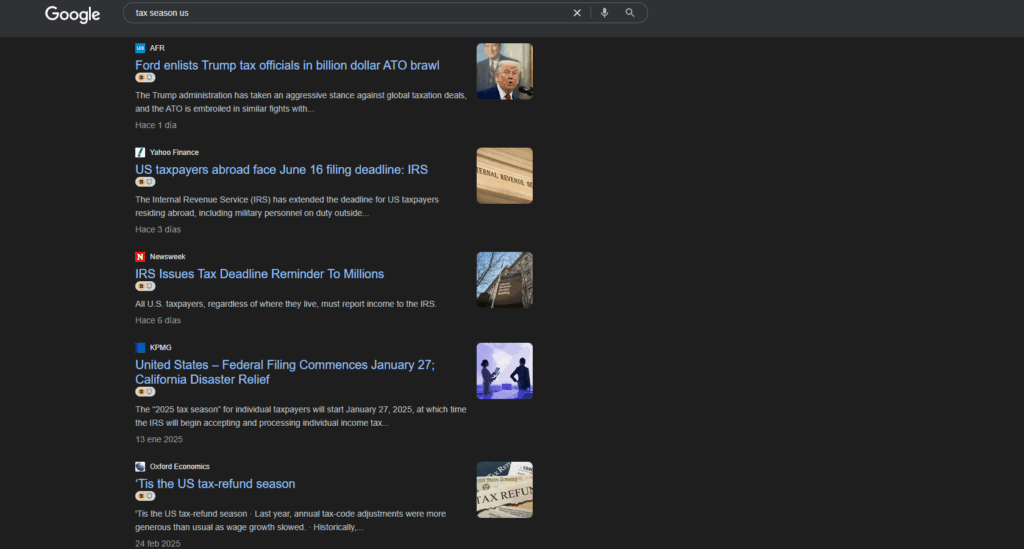Toggle the pill switch under the Ford enlists Trump headline

pos(145,78)
